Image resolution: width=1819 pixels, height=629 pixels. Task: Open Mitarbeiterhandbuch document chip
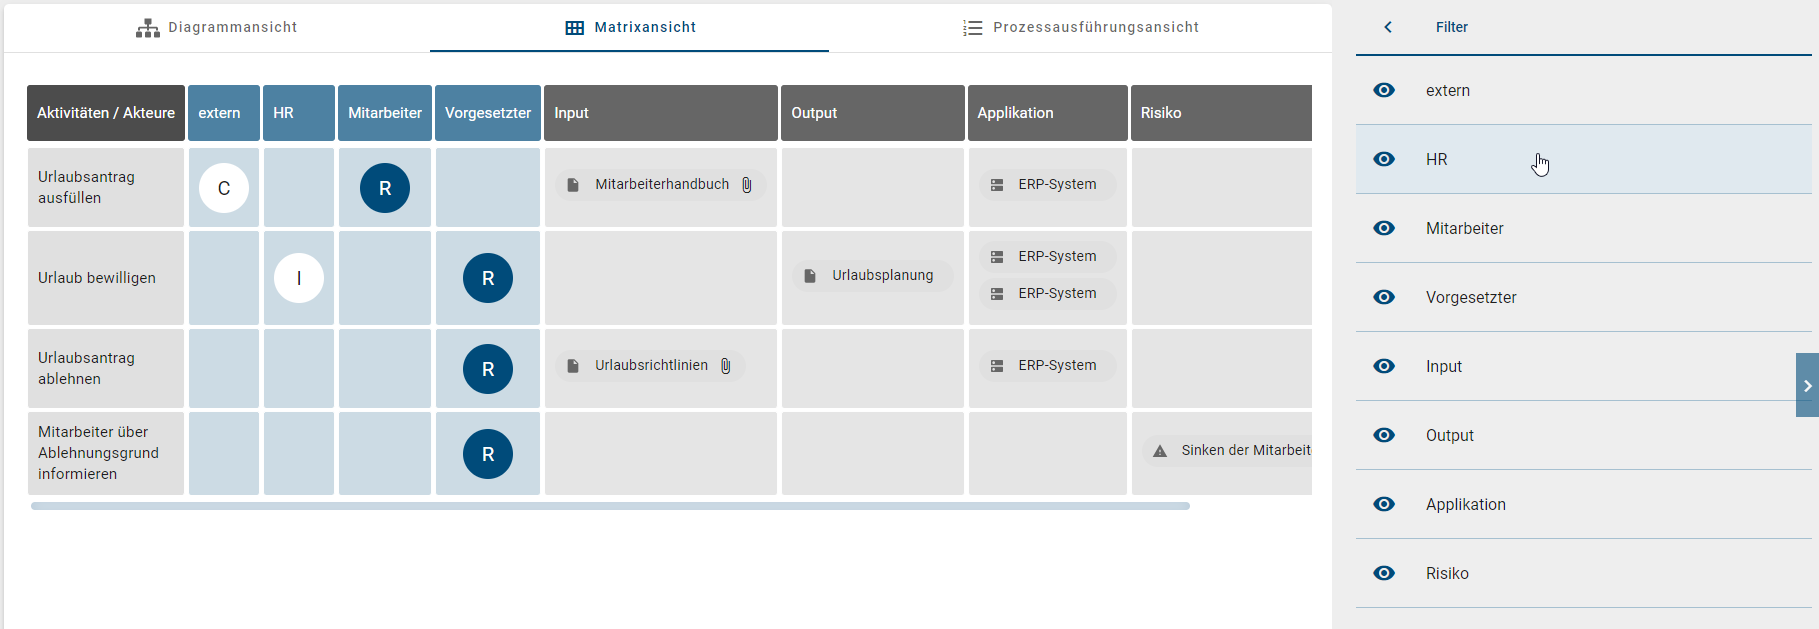click(660, 185)
